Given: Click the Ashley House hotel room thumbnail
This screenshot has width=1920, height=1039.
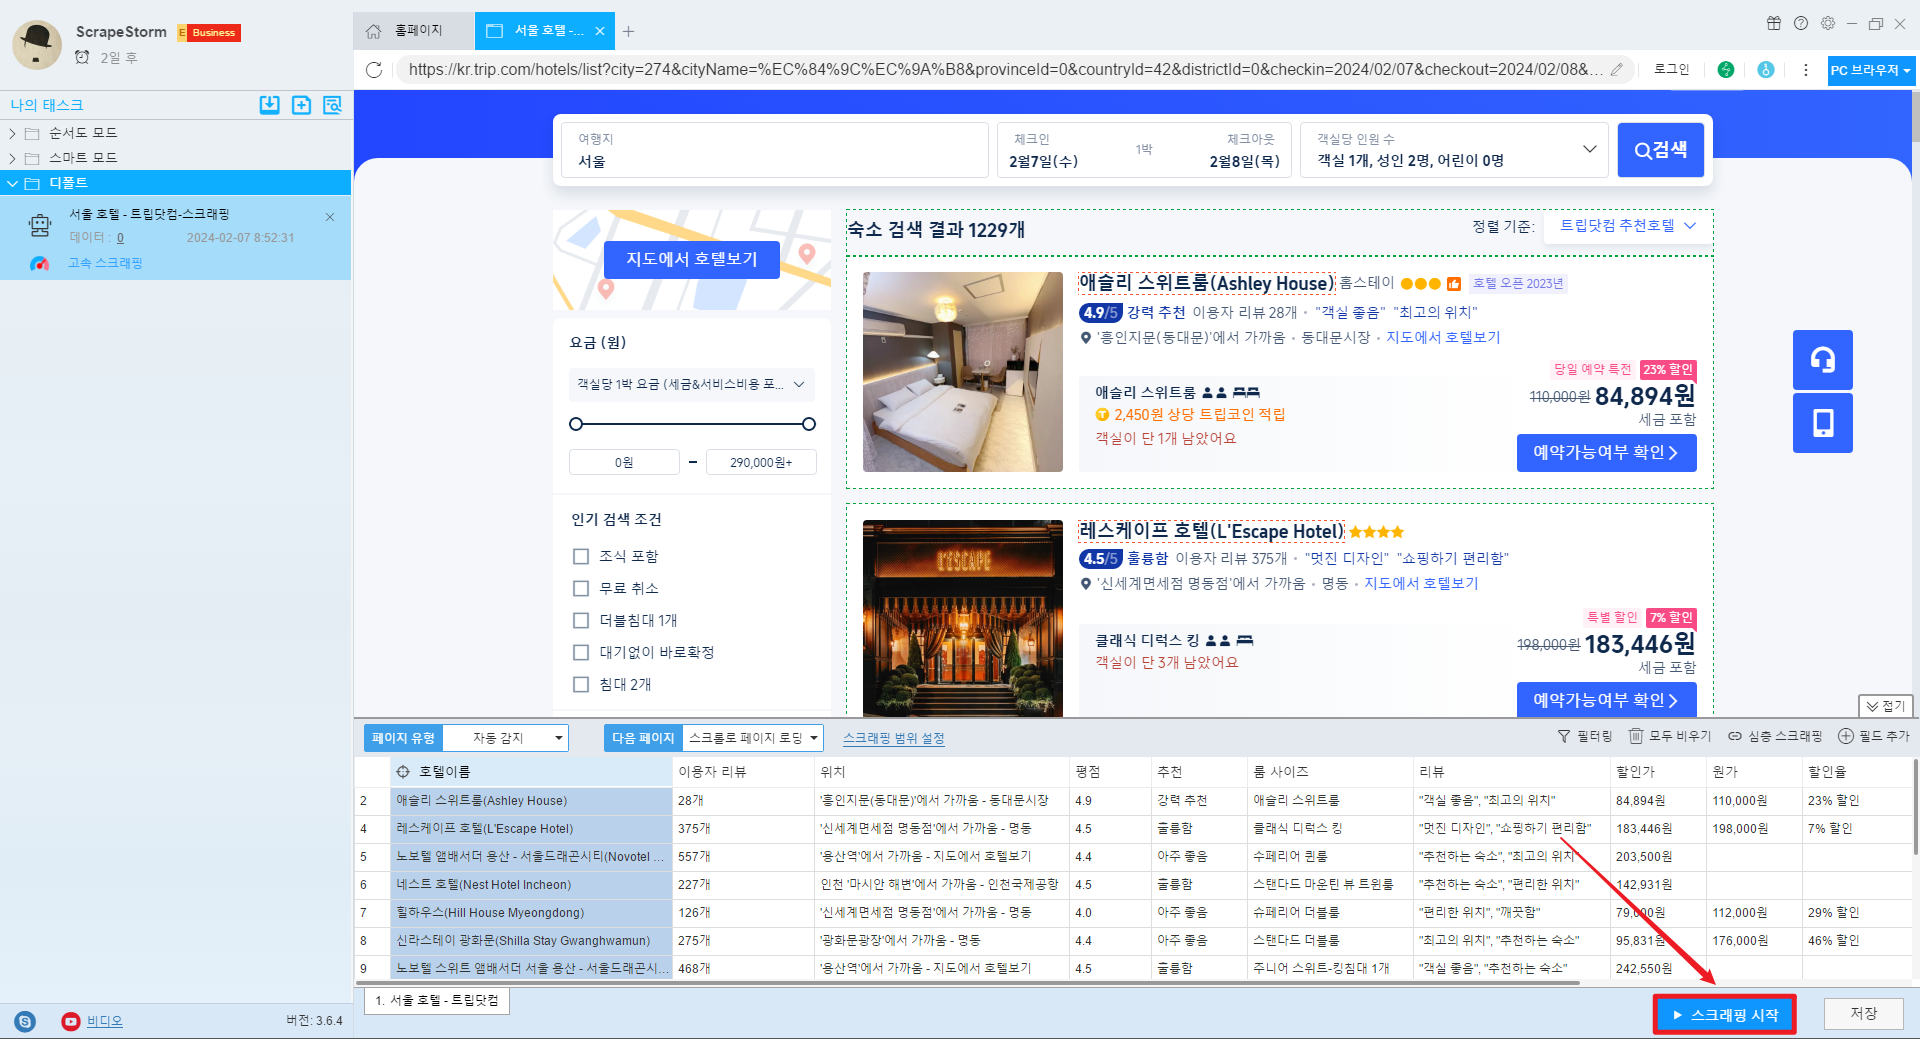Looking at the screenshot, I should point(963,372).
